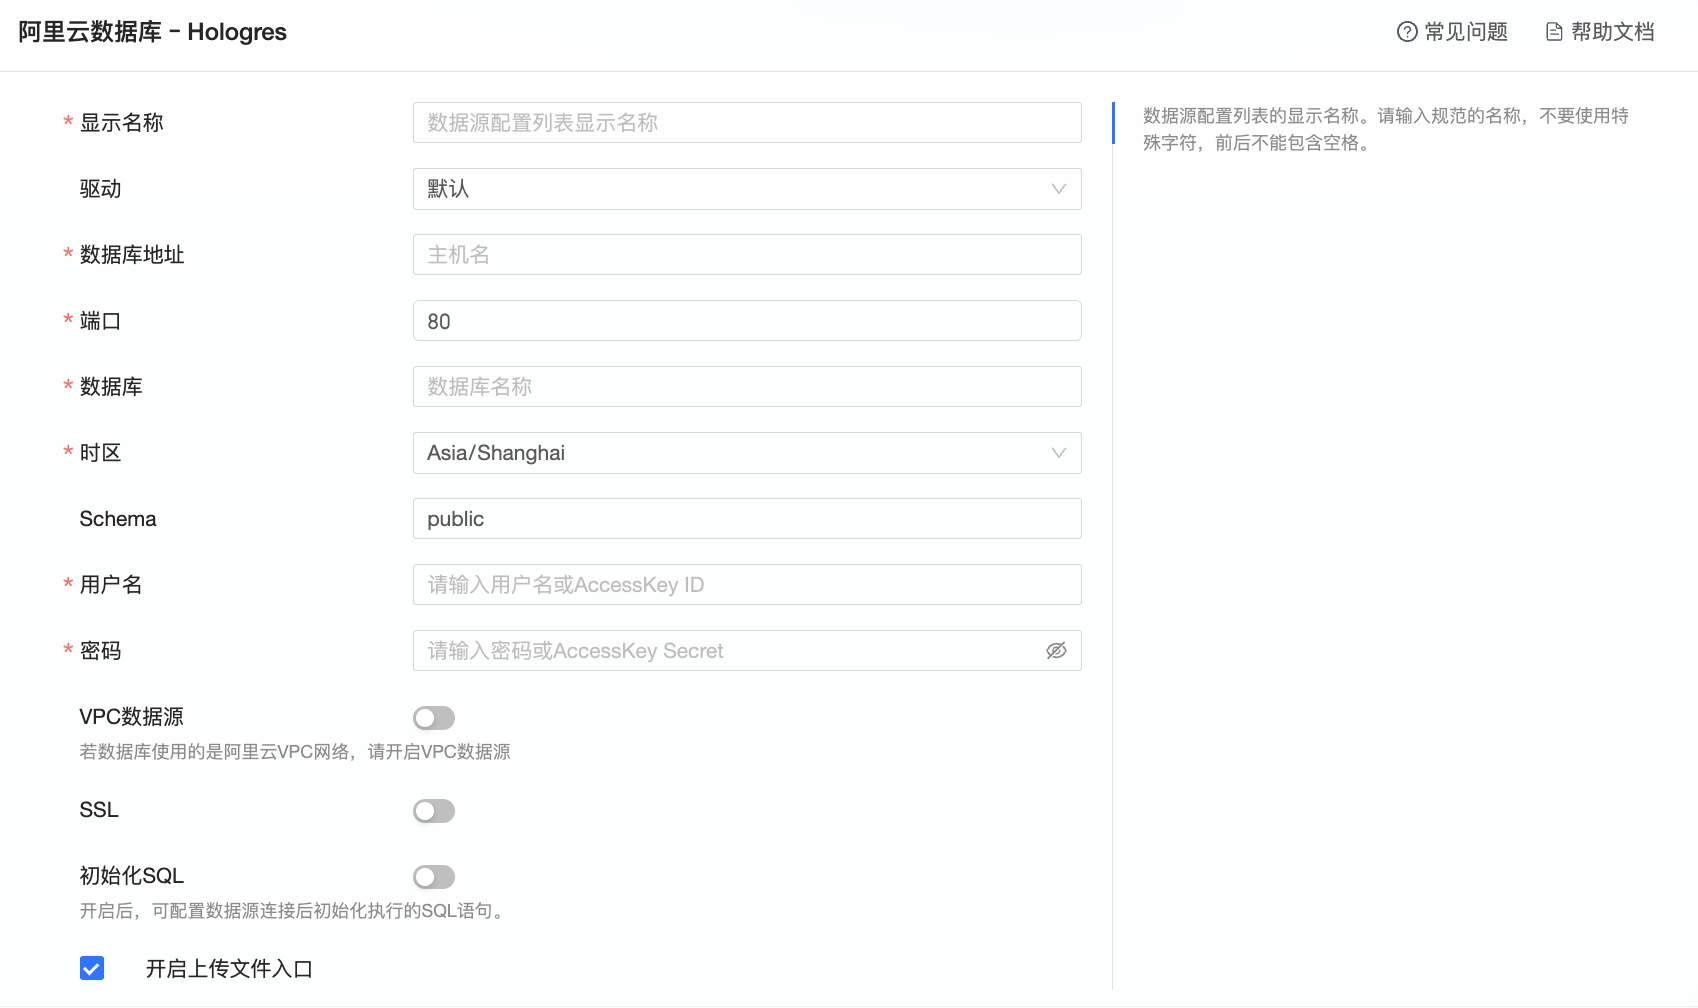Click the 开启上传文件入口 label text
1698x1008 pixels.
click(x=229, y=969)
